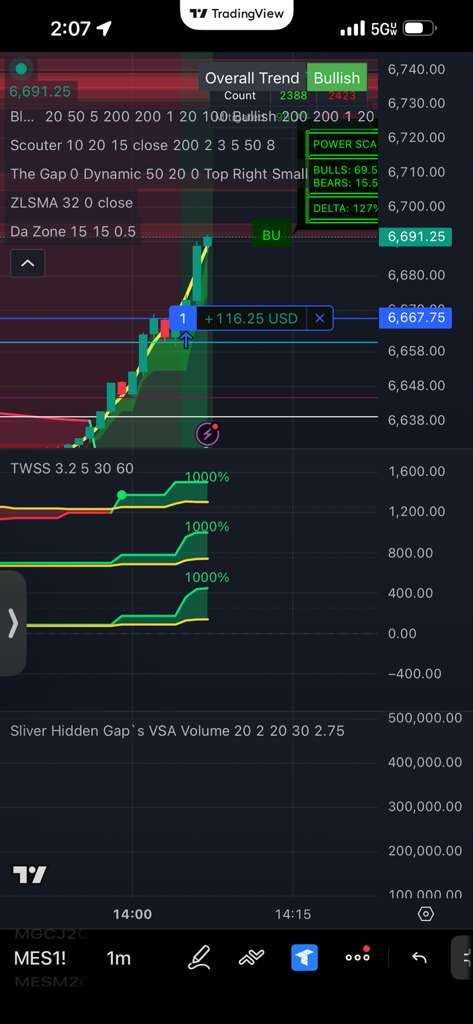Tap the location arrow in status bar
Image resolution: width=473 pixels, height=1024 pixels.
103,28
